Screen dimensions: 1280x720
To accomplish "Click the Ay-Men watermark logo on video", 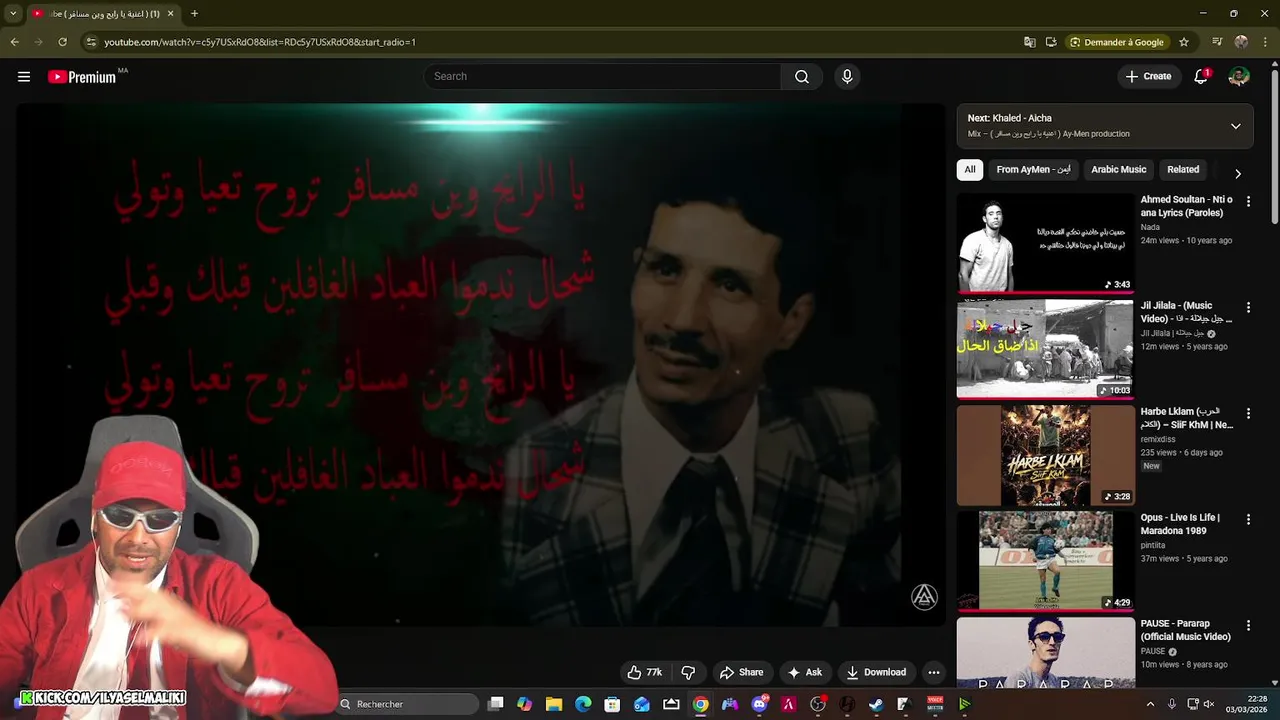I will 924,597.
